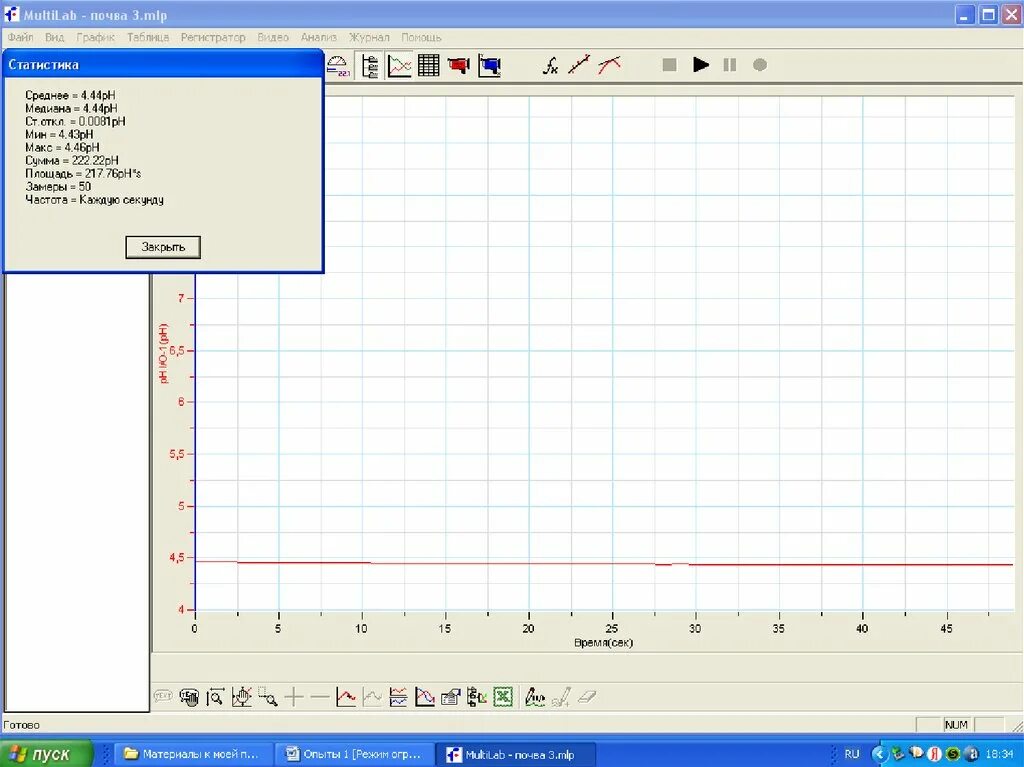Click the add-to-project tree graph icon
This screenshot has height=767, width=1024.
[477, 697]
